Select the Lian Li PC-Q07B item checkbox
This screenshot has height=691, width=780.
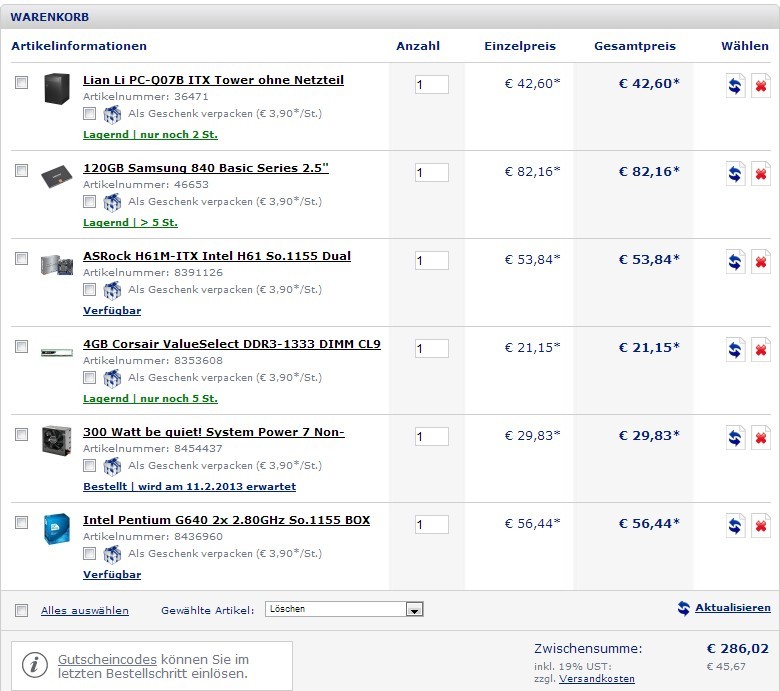(x=21, y=82)
